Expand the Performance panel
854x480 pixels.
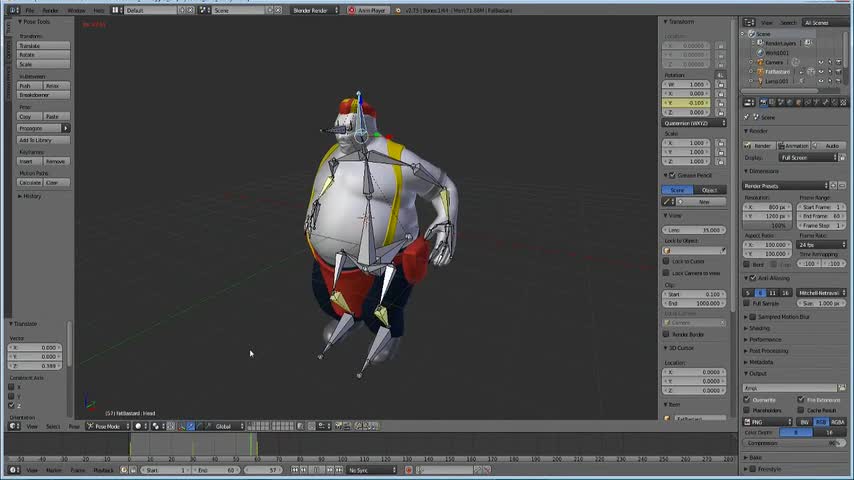(x=765, y=339)
